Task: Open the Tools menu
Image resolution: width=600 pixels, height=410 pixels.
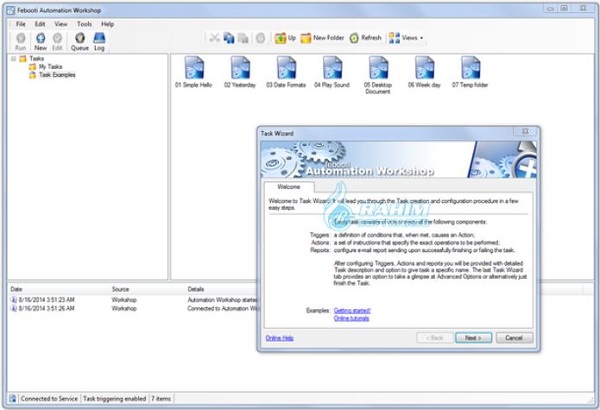Action: pyautogui.click(x=84, y=24)
